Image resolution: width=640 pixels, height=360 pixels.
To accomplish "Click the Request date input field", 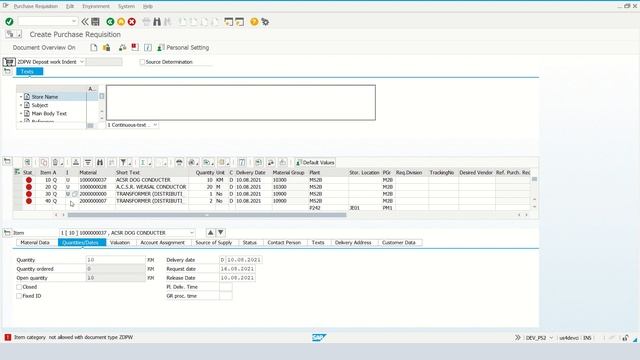I will tap(238, 269).
